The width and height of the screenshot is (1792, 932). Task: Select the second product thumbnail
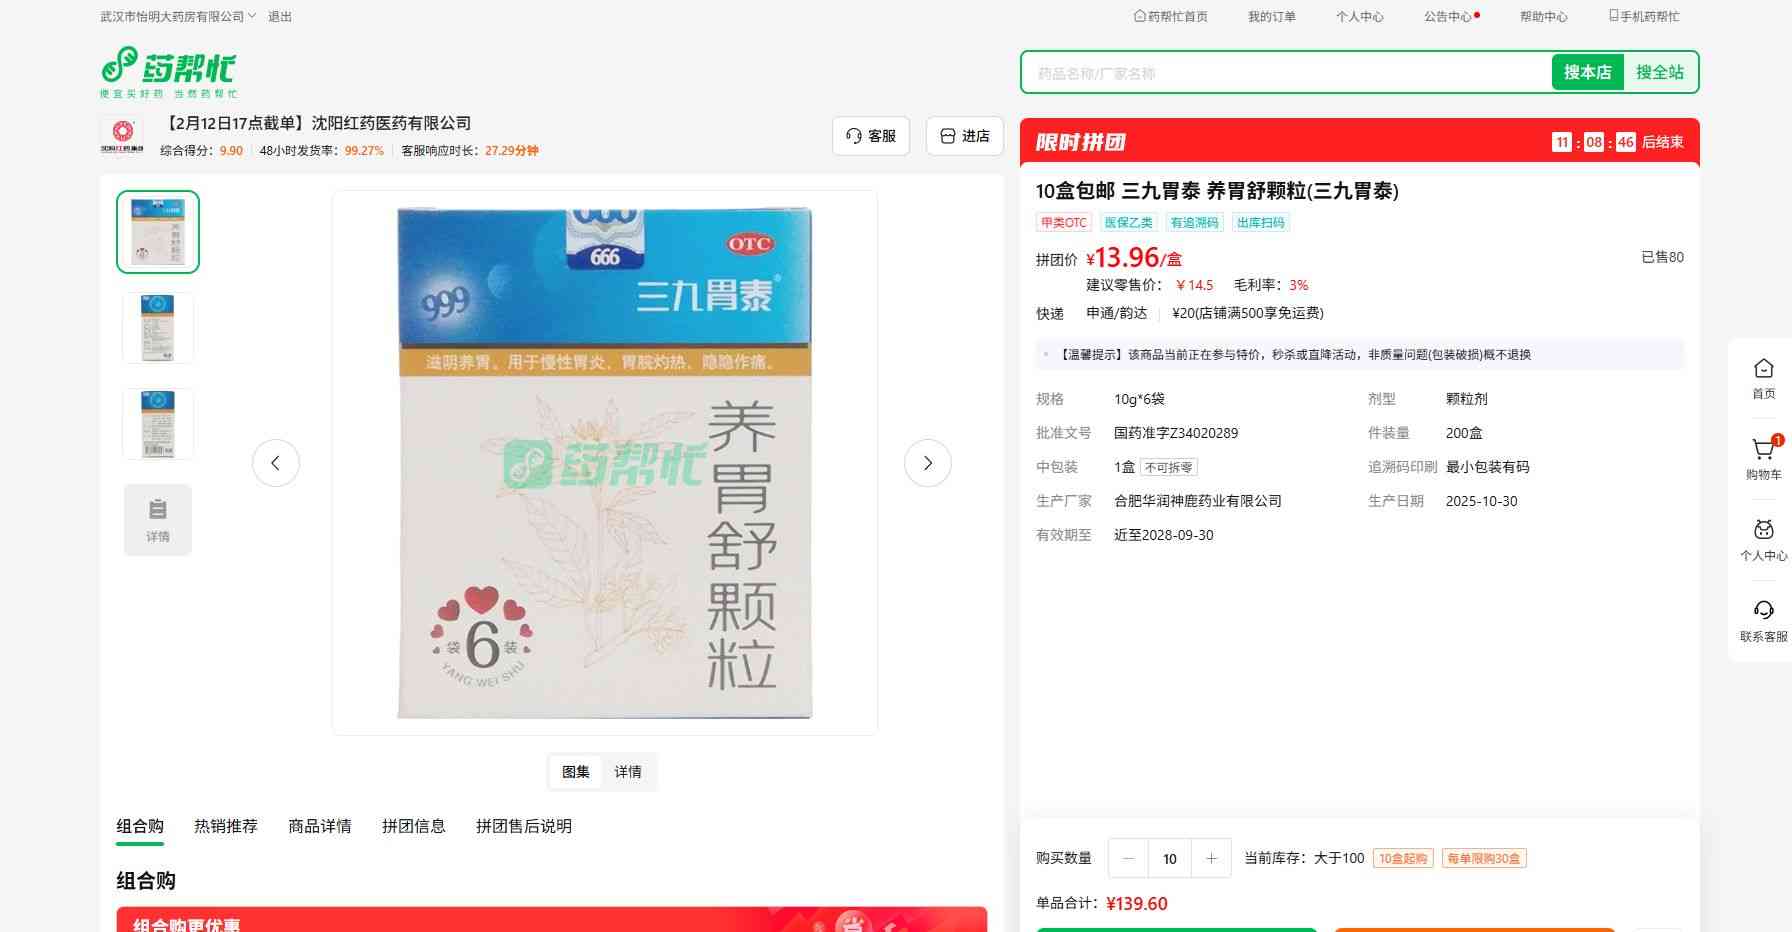(x=158, y=327)
